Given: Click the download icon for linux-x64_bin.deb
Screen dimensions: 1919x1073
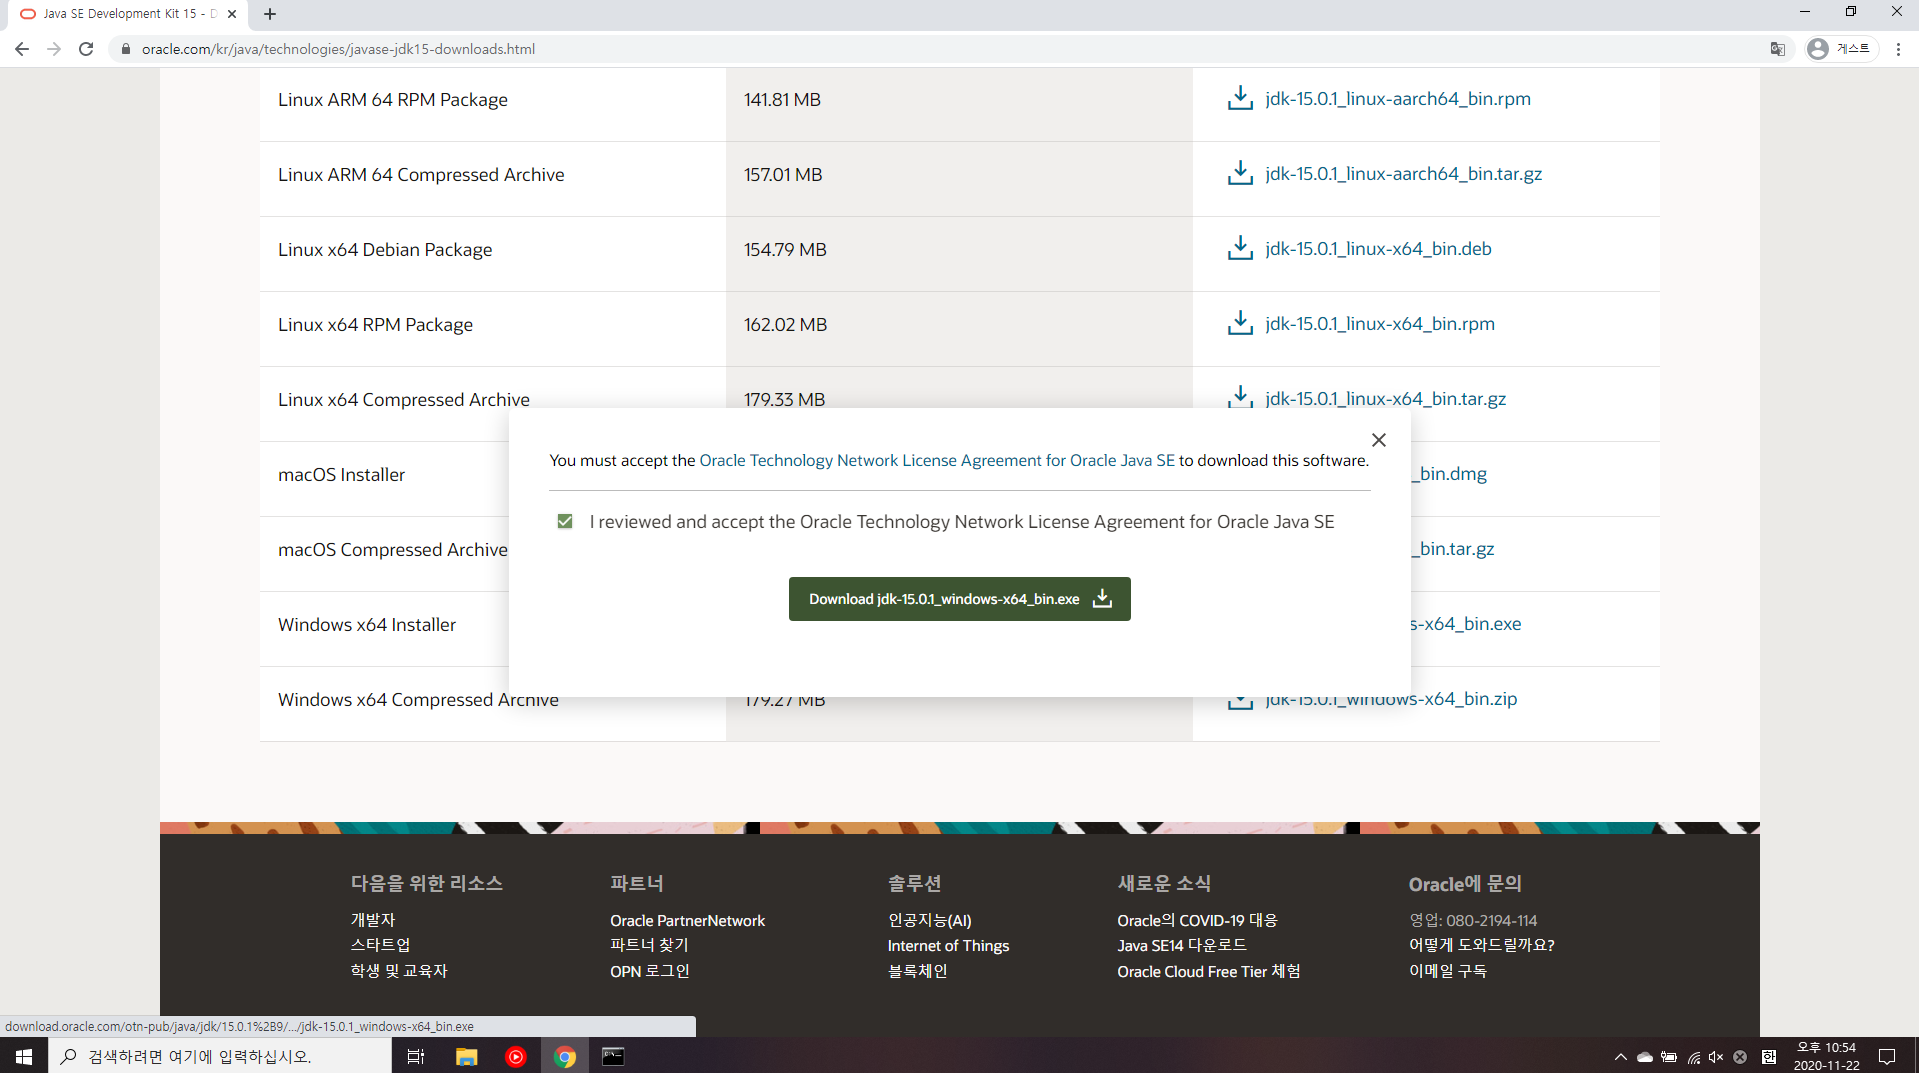Looking at the screenshot, I should click(1240, 248).
